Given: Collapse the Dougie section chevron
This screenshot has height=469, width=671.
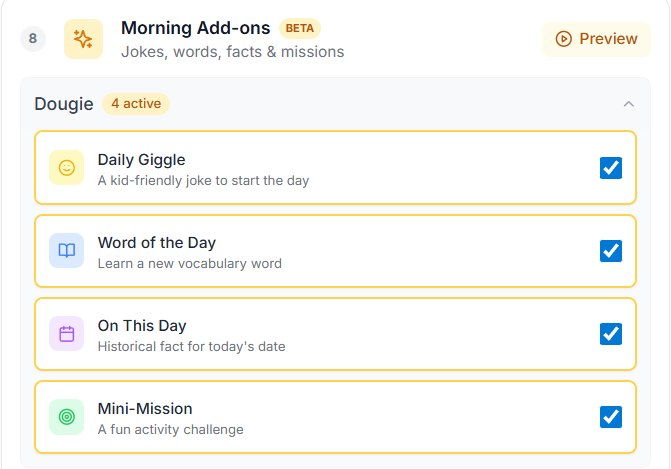Looking at the screenshot, I should point(629,104).
